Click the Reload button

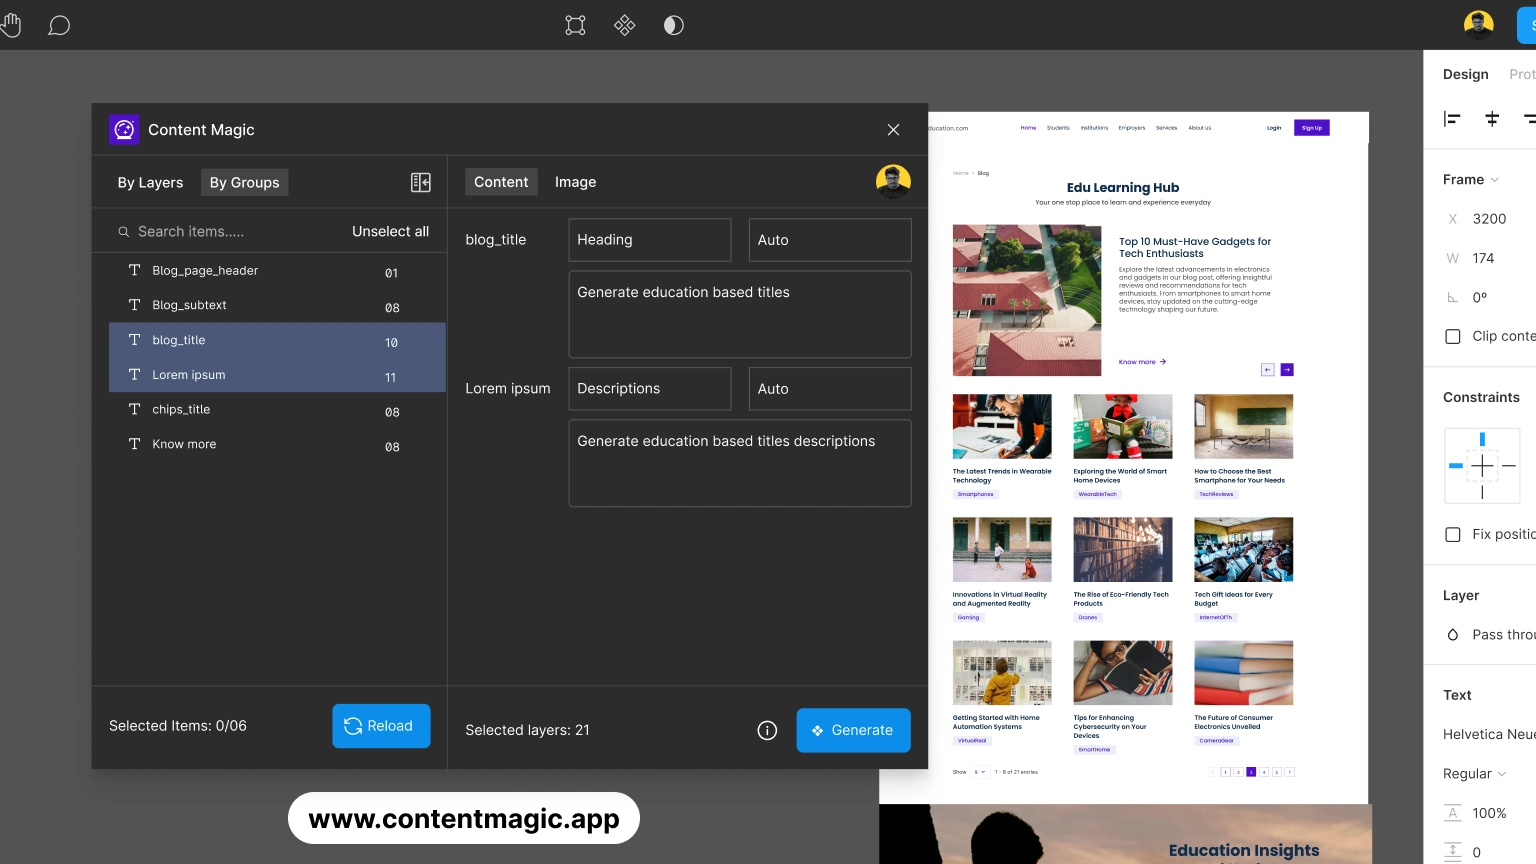coord(381,726)
